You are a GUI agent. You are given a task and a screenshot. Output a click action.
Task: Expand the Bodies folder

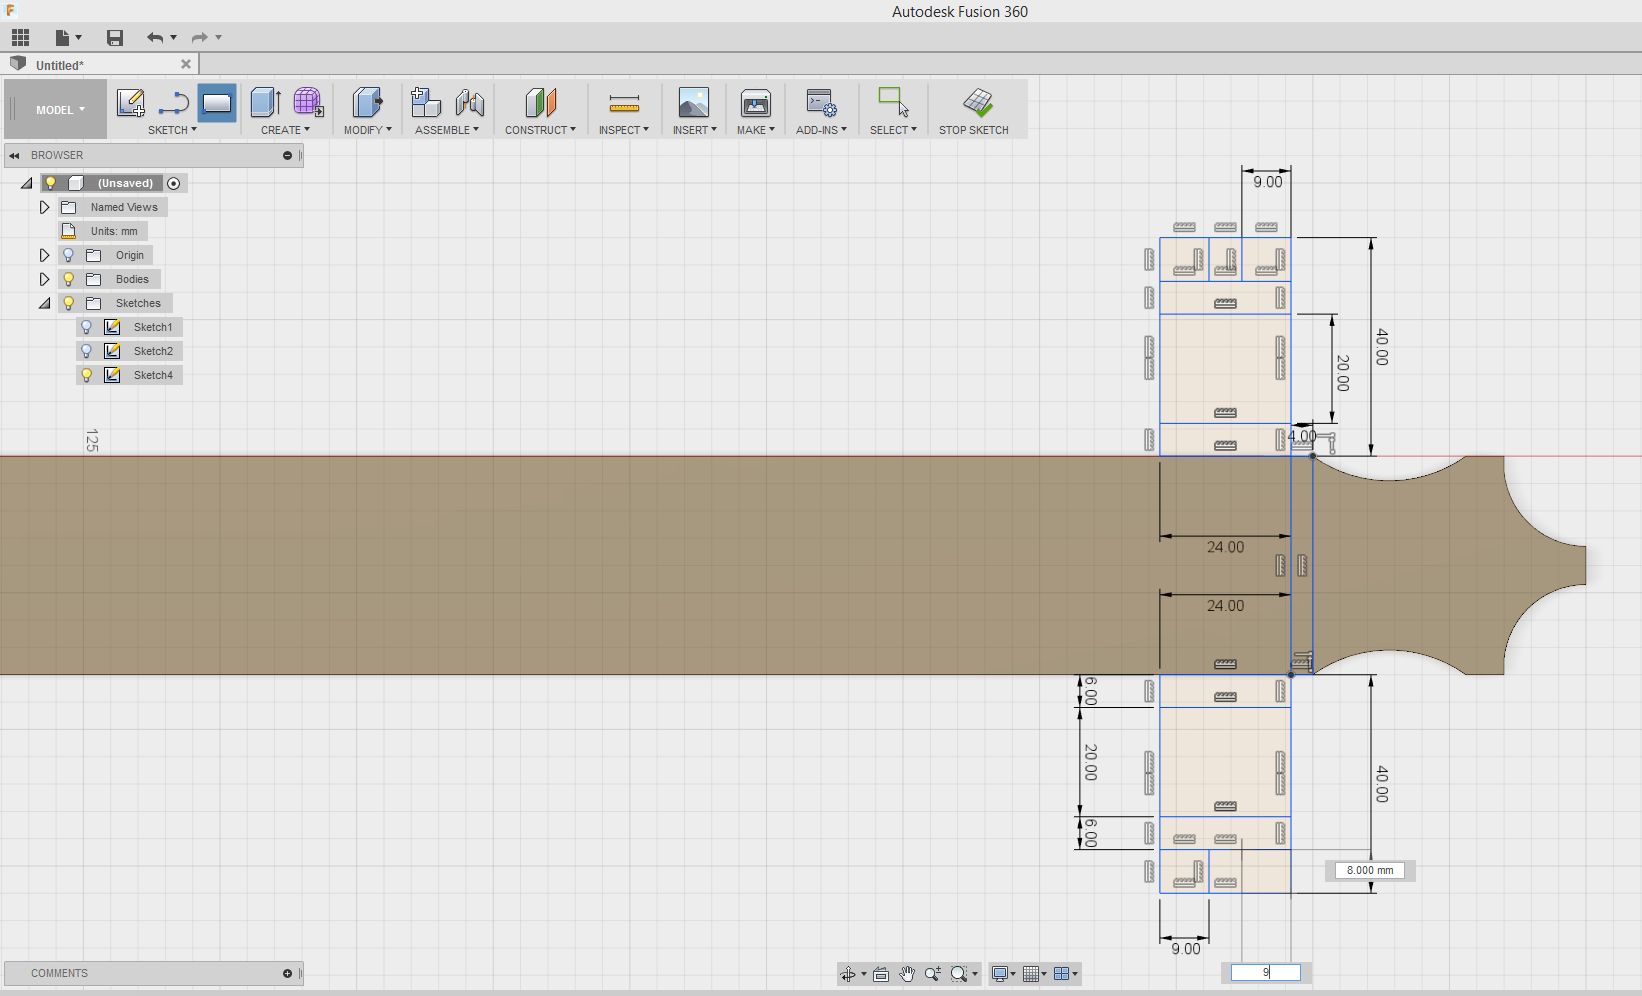click(44, 279)
